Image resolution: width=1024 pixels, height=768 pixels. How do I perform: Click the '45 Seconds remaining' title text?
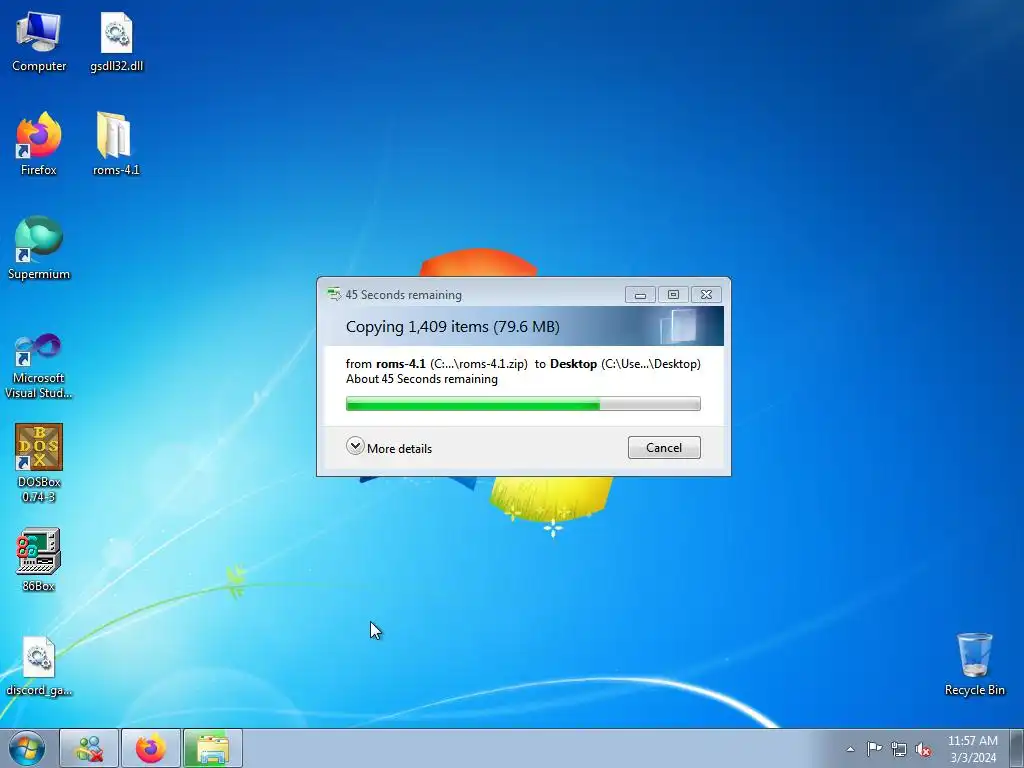(x=404, y=295)
